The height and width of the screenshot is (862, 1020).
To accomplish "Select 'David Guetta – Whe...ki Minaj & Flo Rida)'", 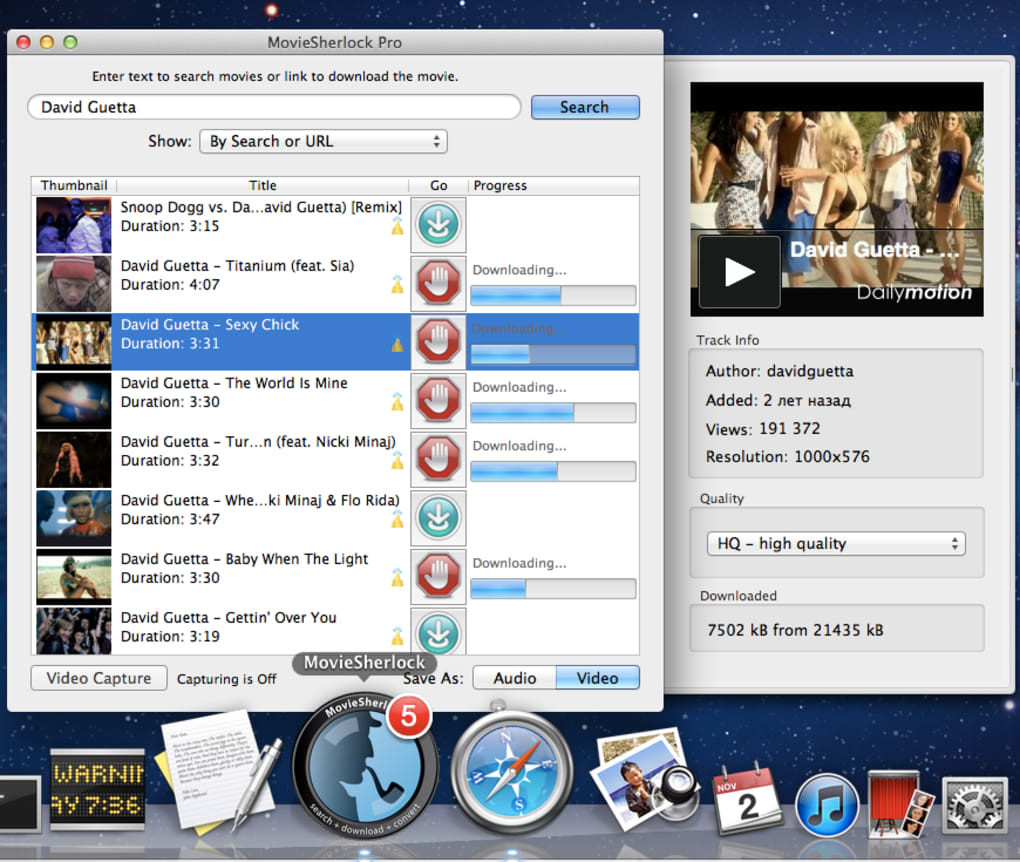I will 335,518.
